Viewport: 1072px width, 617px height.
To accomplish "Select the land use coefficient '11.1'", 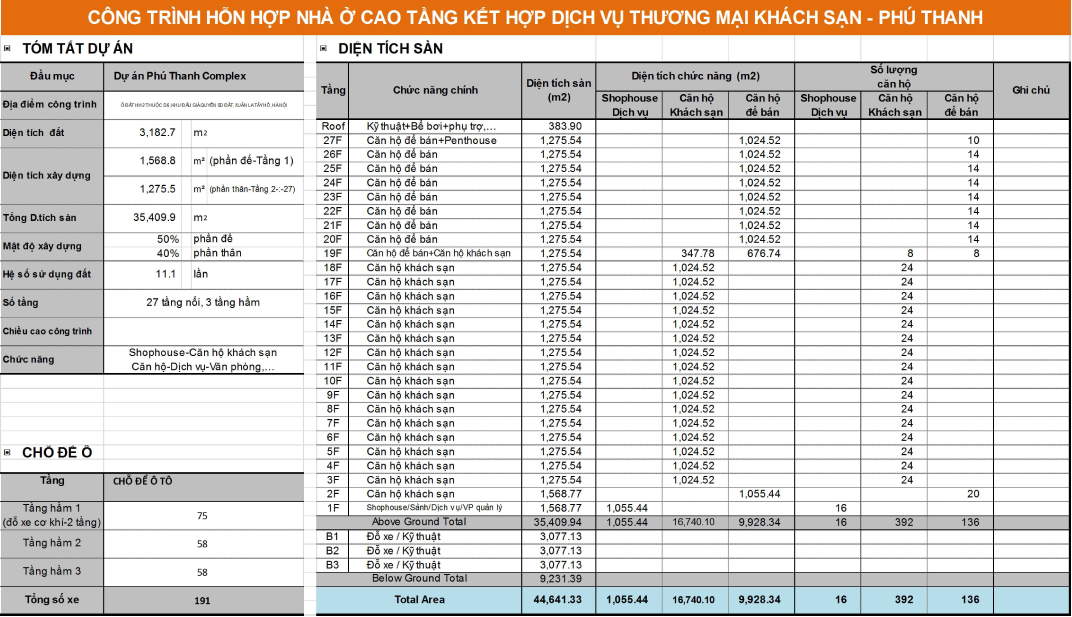I will pyautogui.click(x=165, y=274).
